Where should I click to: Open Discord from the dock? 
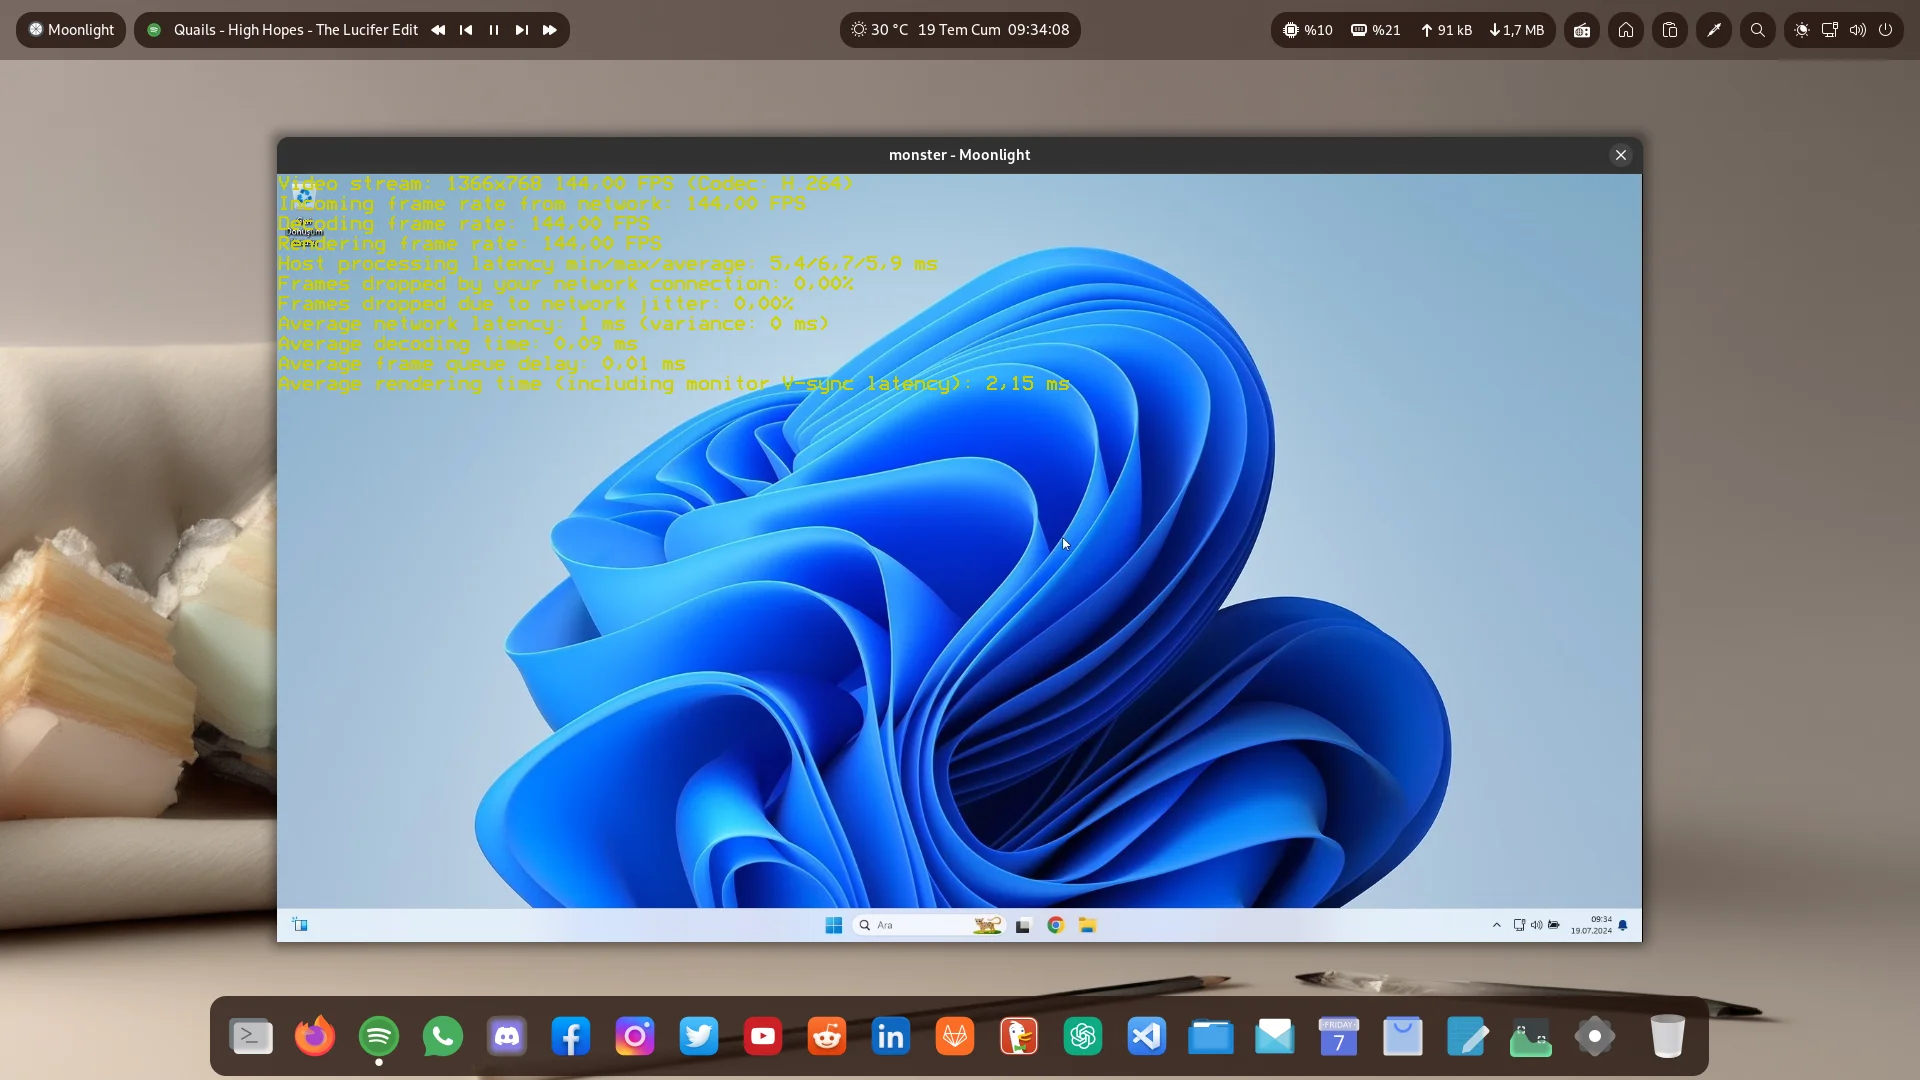click(x=507, y=1037)
